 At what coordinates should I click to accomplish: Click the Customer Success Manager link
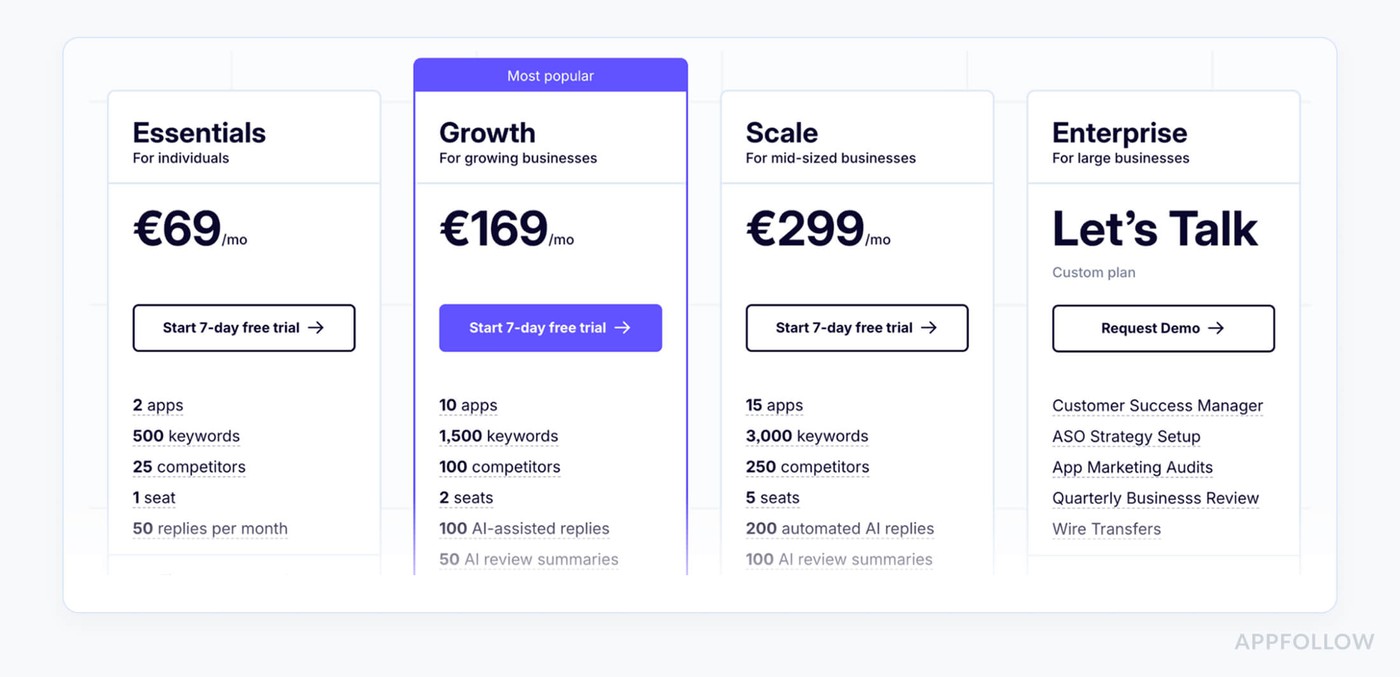click(1157, 405)
